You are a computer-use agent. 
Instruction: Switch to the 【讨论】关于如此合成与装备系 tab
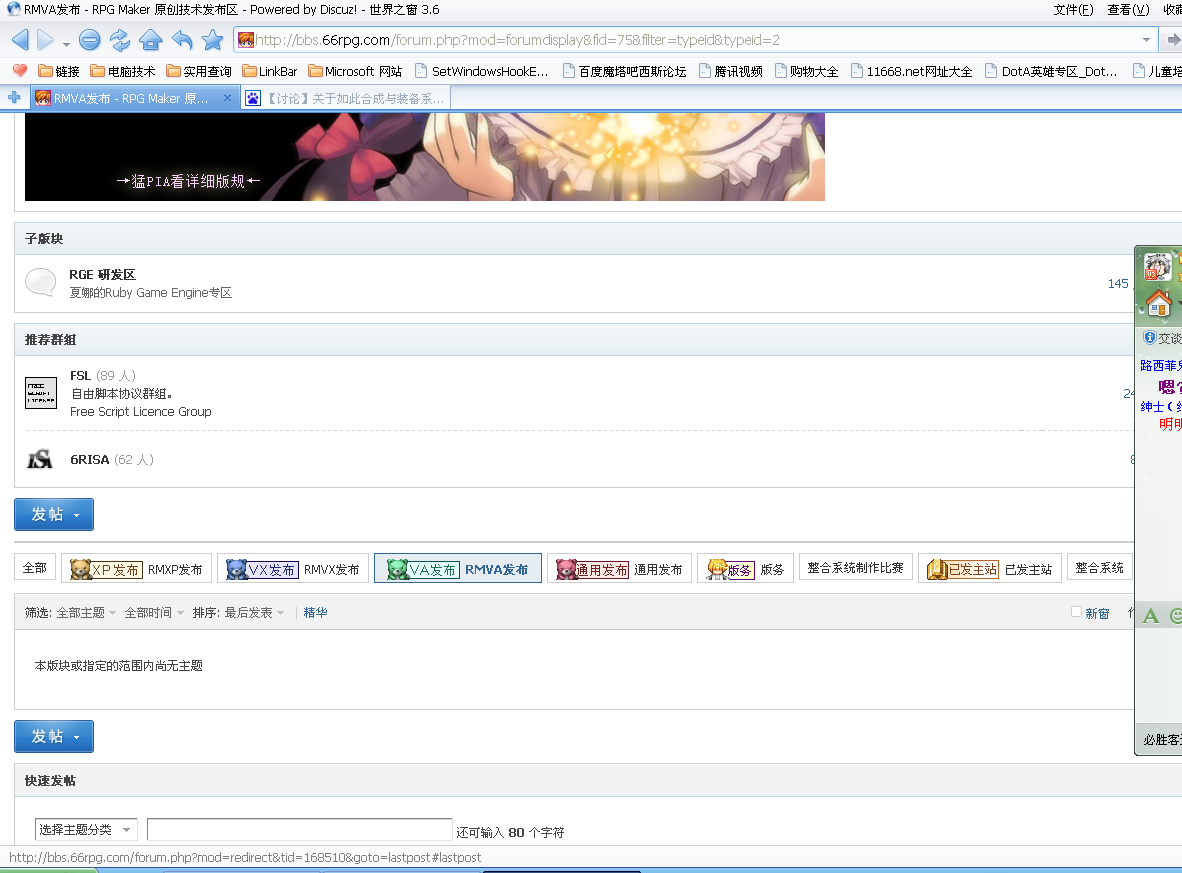click(347, 99)
